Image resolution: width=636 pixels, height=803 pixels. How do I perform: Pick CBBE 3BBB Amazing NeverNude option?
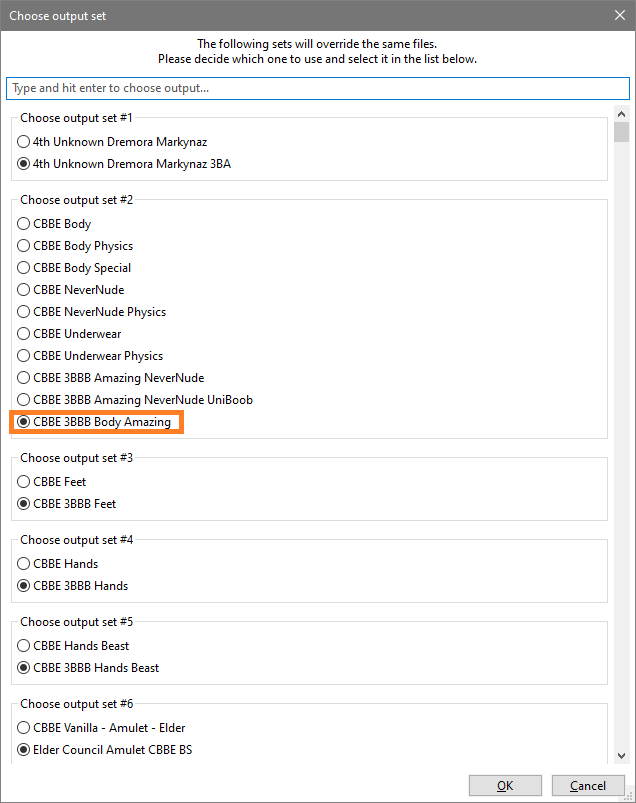pos(111,378)
